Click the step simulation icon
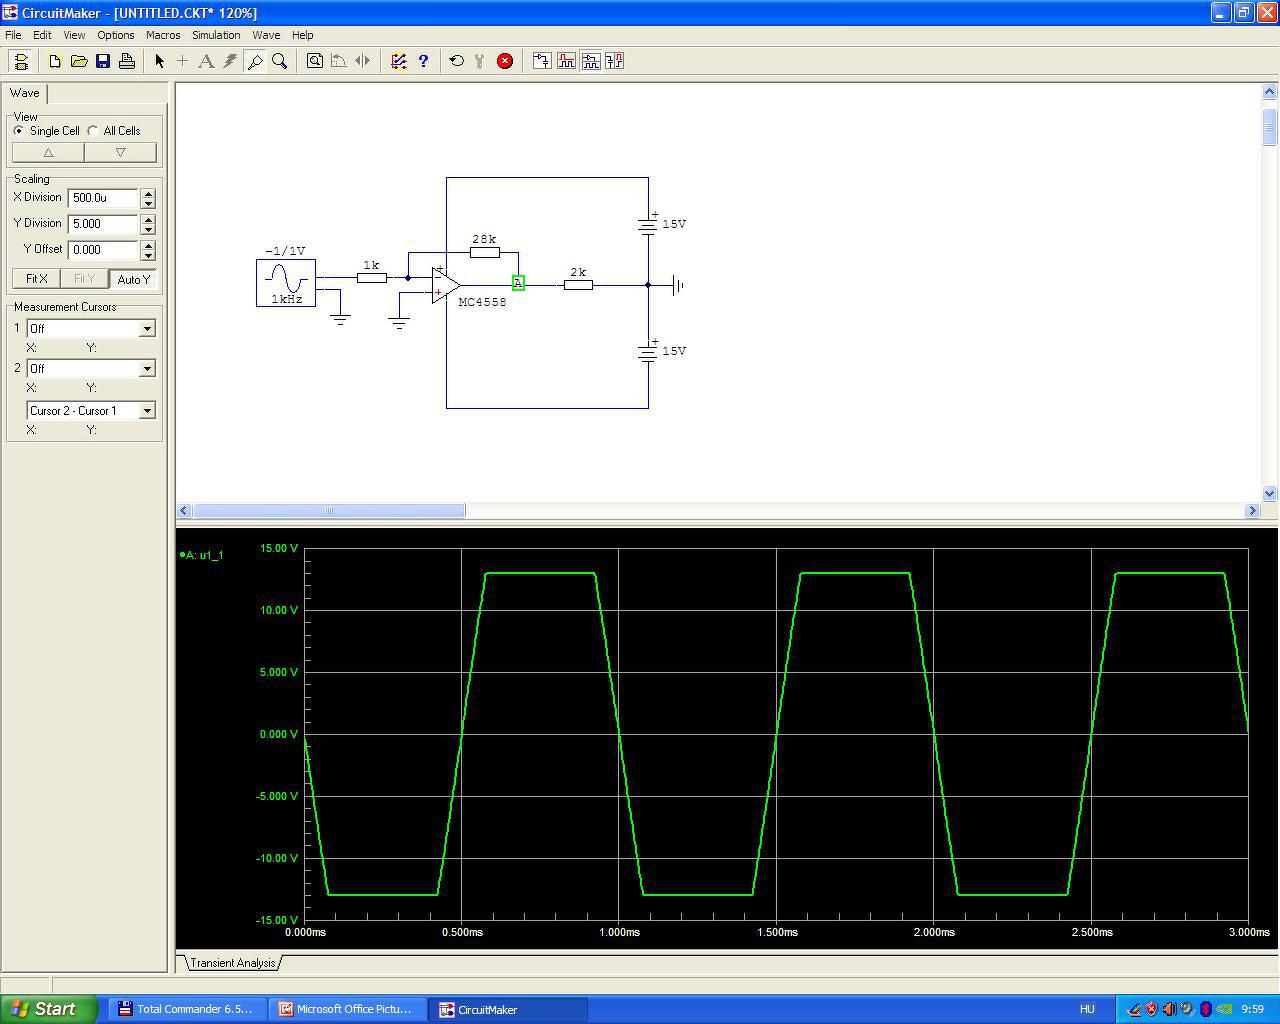1280x1024 pixels. pos(480,61)
